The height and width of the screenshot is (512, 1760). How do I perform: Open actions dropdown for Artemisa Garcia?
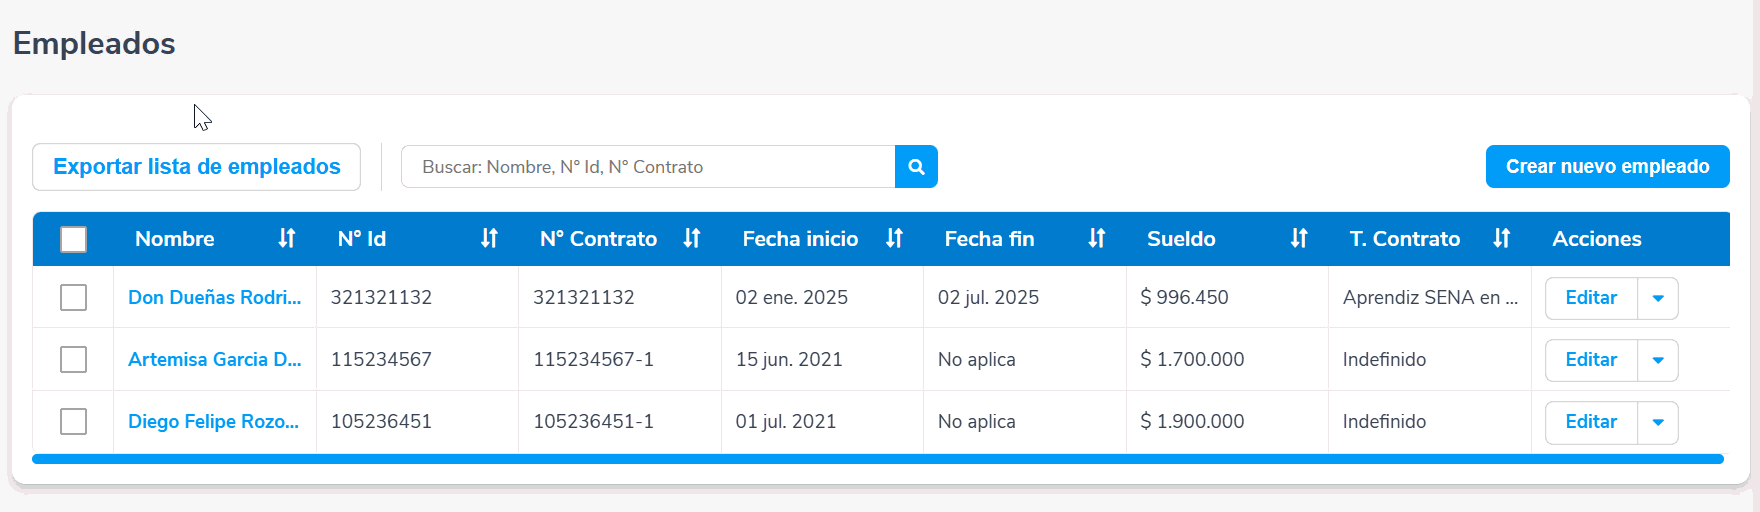[1657, 360]
